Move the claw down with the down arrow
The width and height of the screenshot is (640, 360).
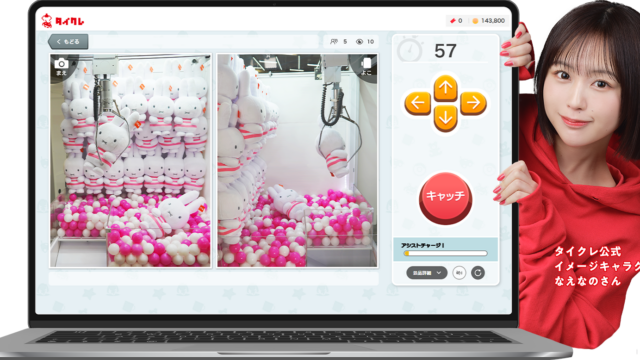pyautogui.click(x=445, y=118)
